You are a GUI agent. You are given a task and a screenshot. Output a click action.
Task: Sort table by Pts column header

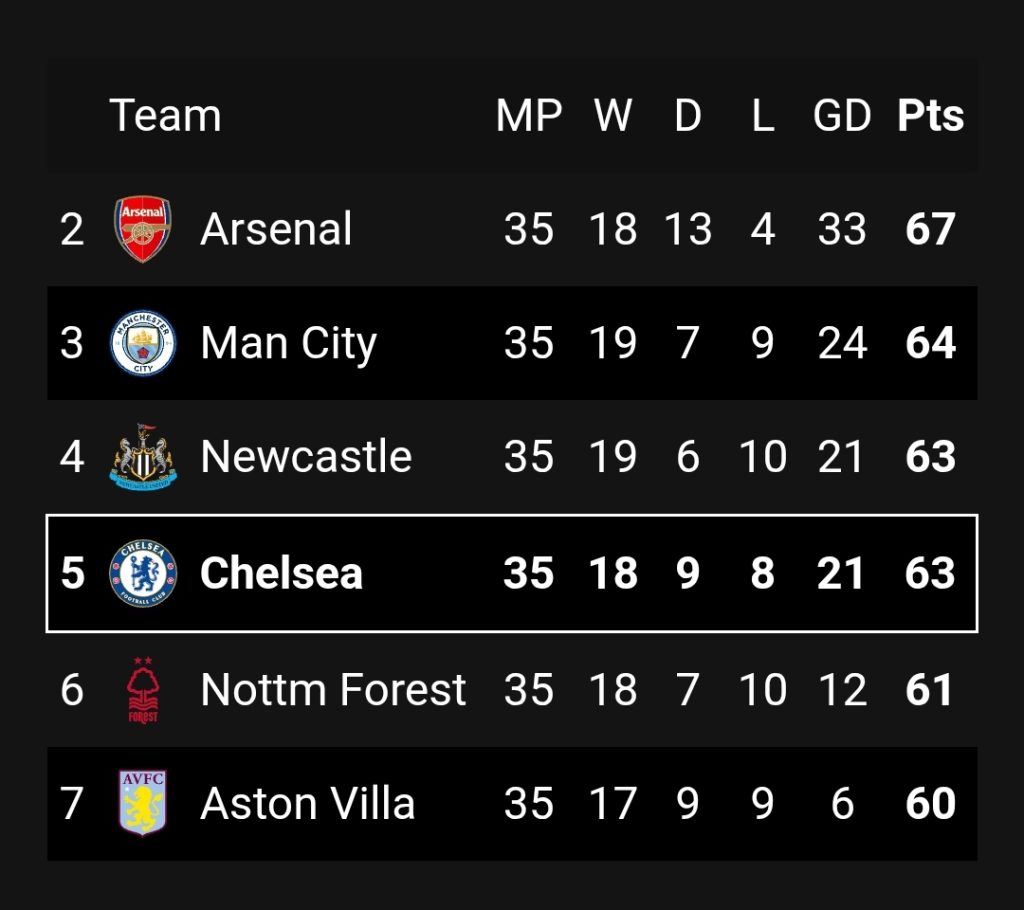tap(931, 116)
